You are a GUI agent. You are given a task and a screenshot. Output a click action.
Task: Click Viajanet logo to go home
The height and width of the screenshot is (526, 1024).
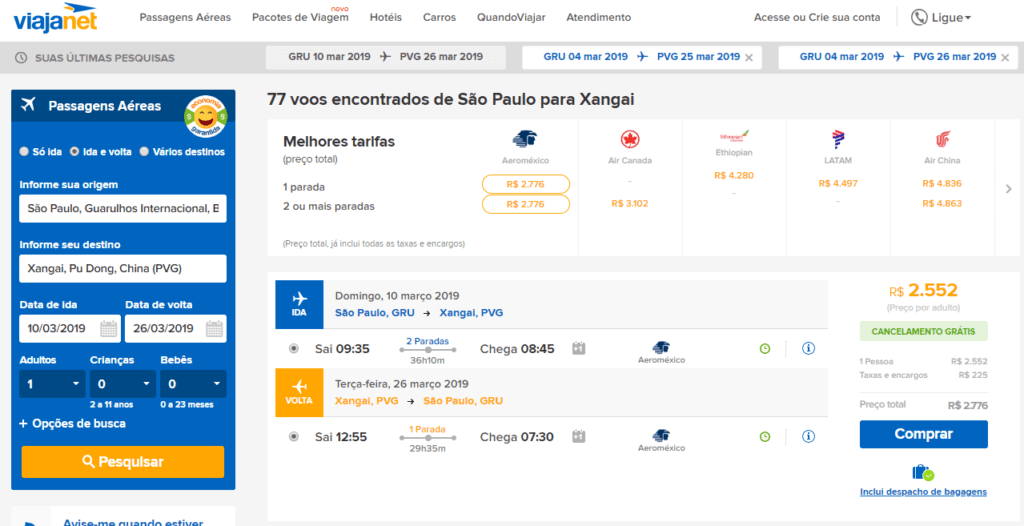click(55, 18)
